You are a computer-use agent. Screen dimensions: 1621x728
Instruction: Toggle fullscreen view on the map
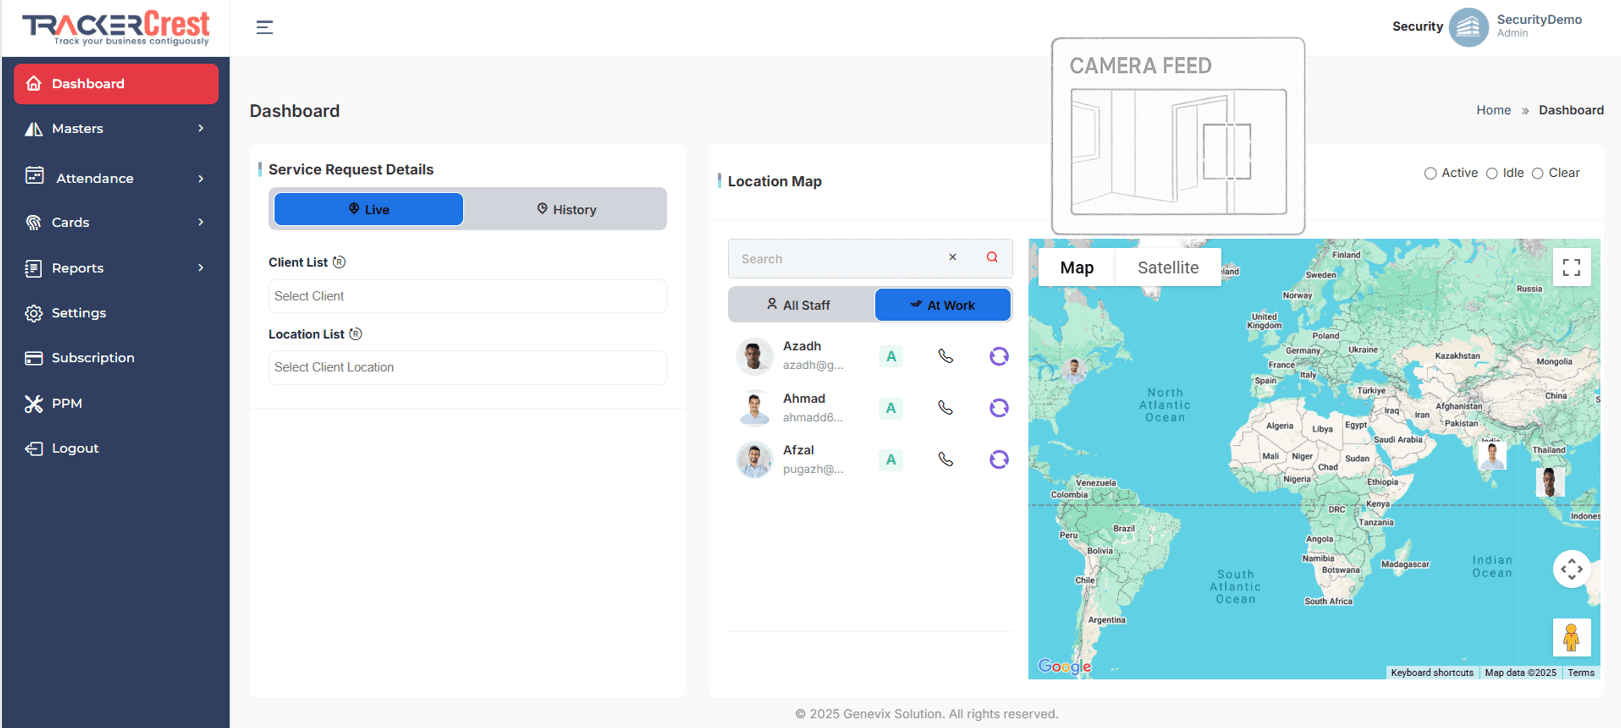coord(1572,267)
